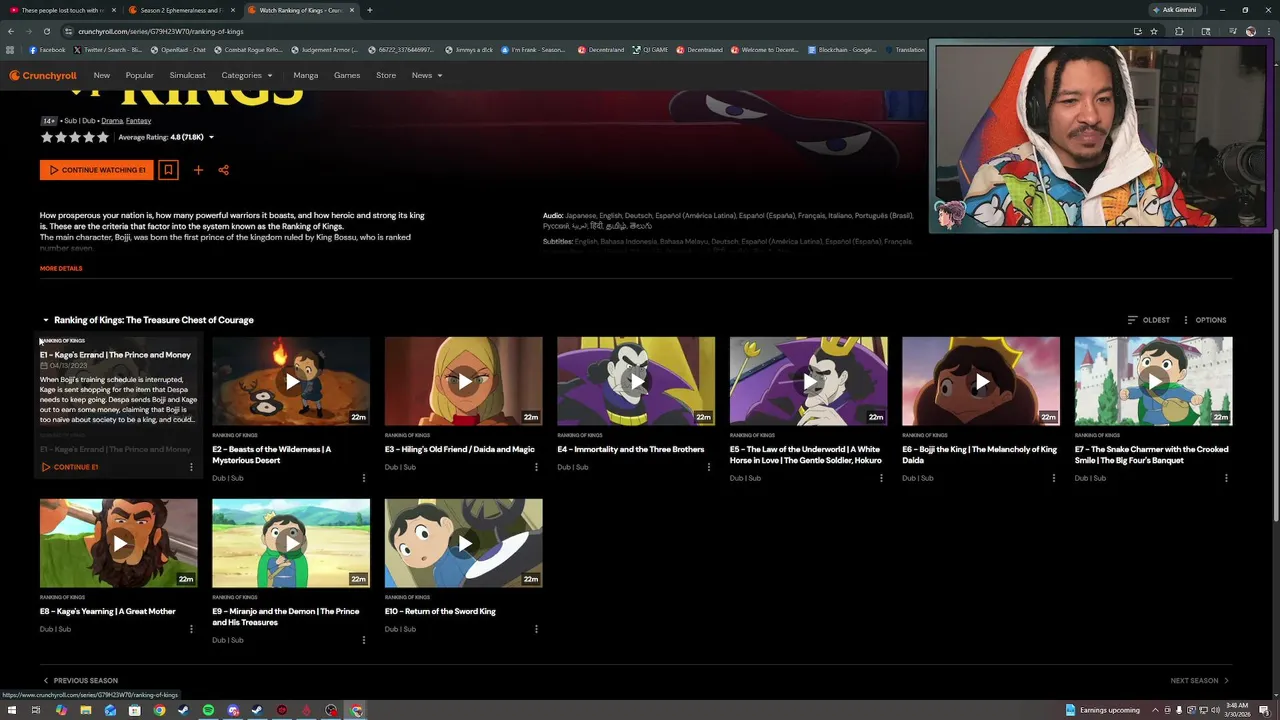Click the plus icon to add to Crunchylist
Image resolution: width=1280 pixels, height=720 pixels.
tap(198, 170)
